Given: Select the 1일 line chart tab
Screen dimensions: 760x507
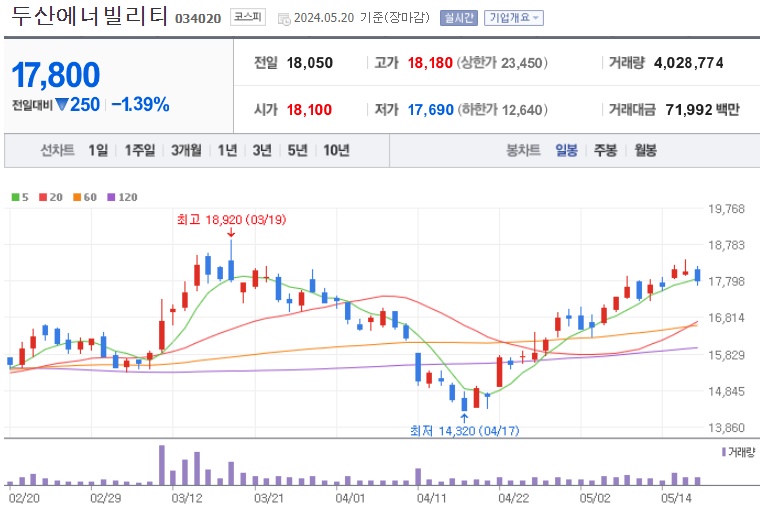Looking at the screenshot, I should point(98,150).
